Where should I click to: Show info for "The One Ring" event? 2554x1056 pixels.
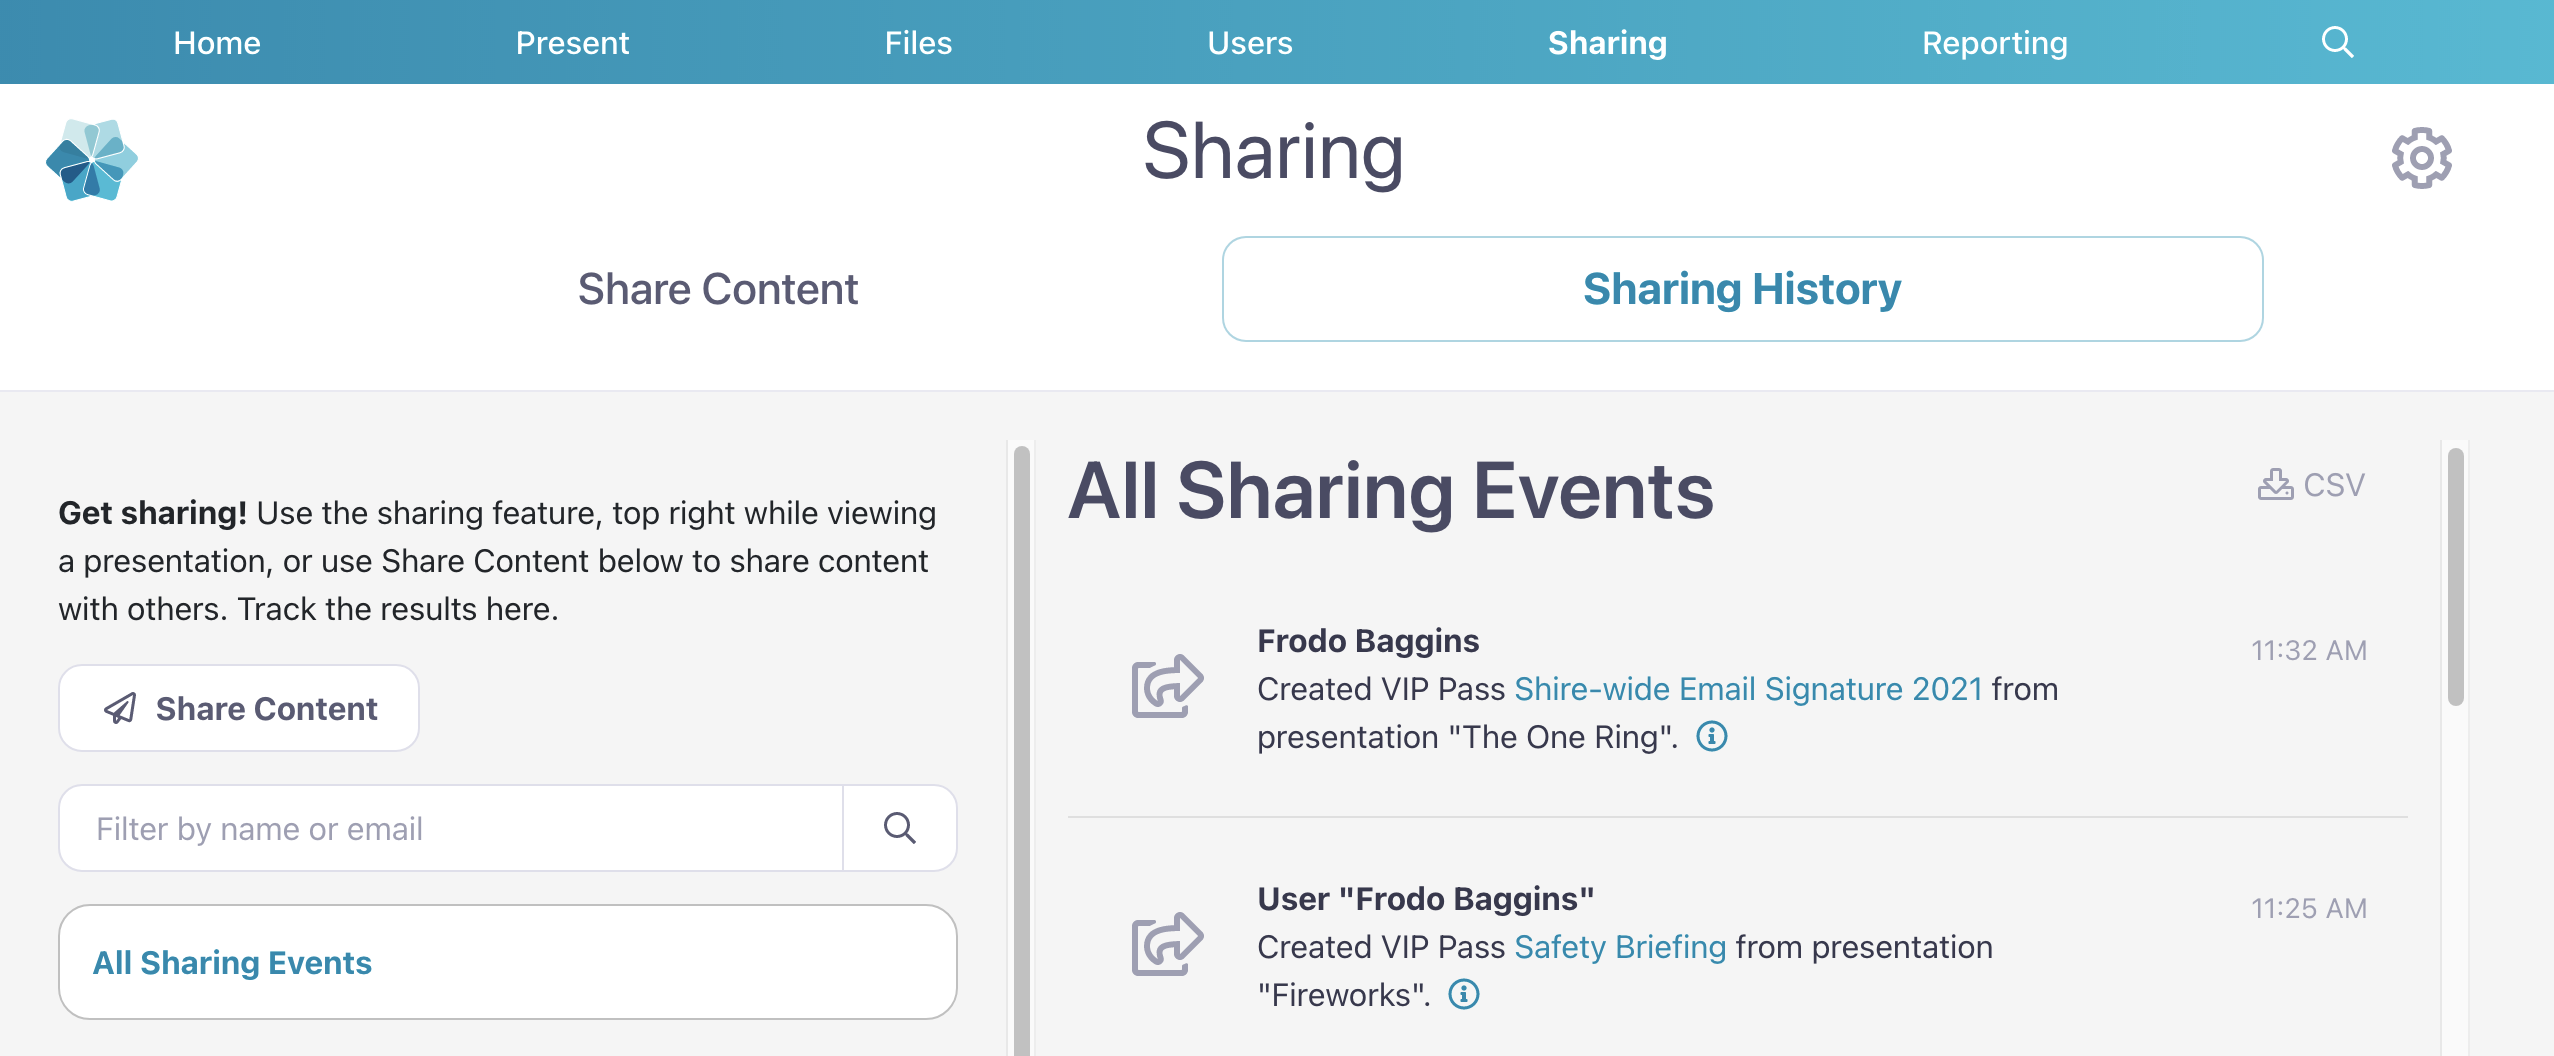coord(1712,737)
